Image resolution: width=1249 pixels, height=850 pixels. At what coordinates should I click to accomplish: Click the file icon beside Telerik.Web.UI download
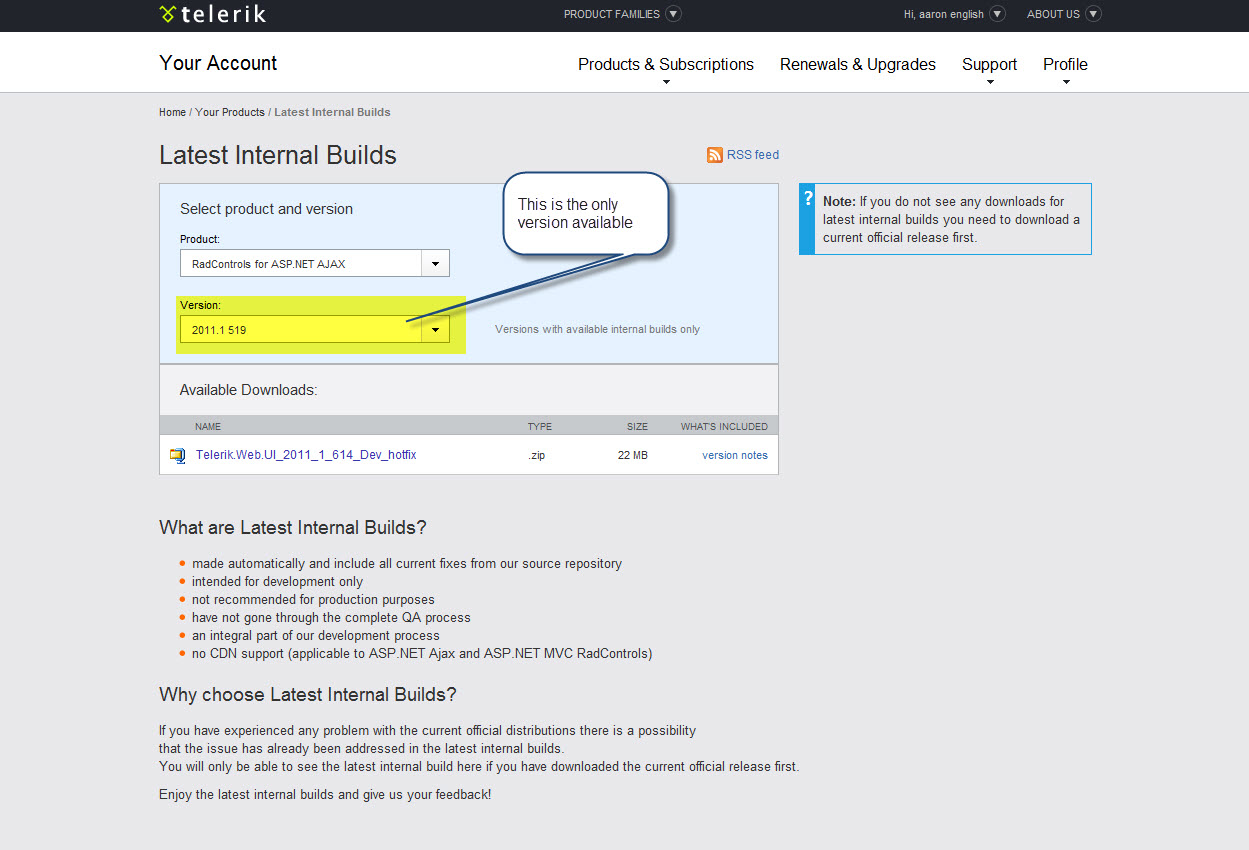[x=178, y=455]
